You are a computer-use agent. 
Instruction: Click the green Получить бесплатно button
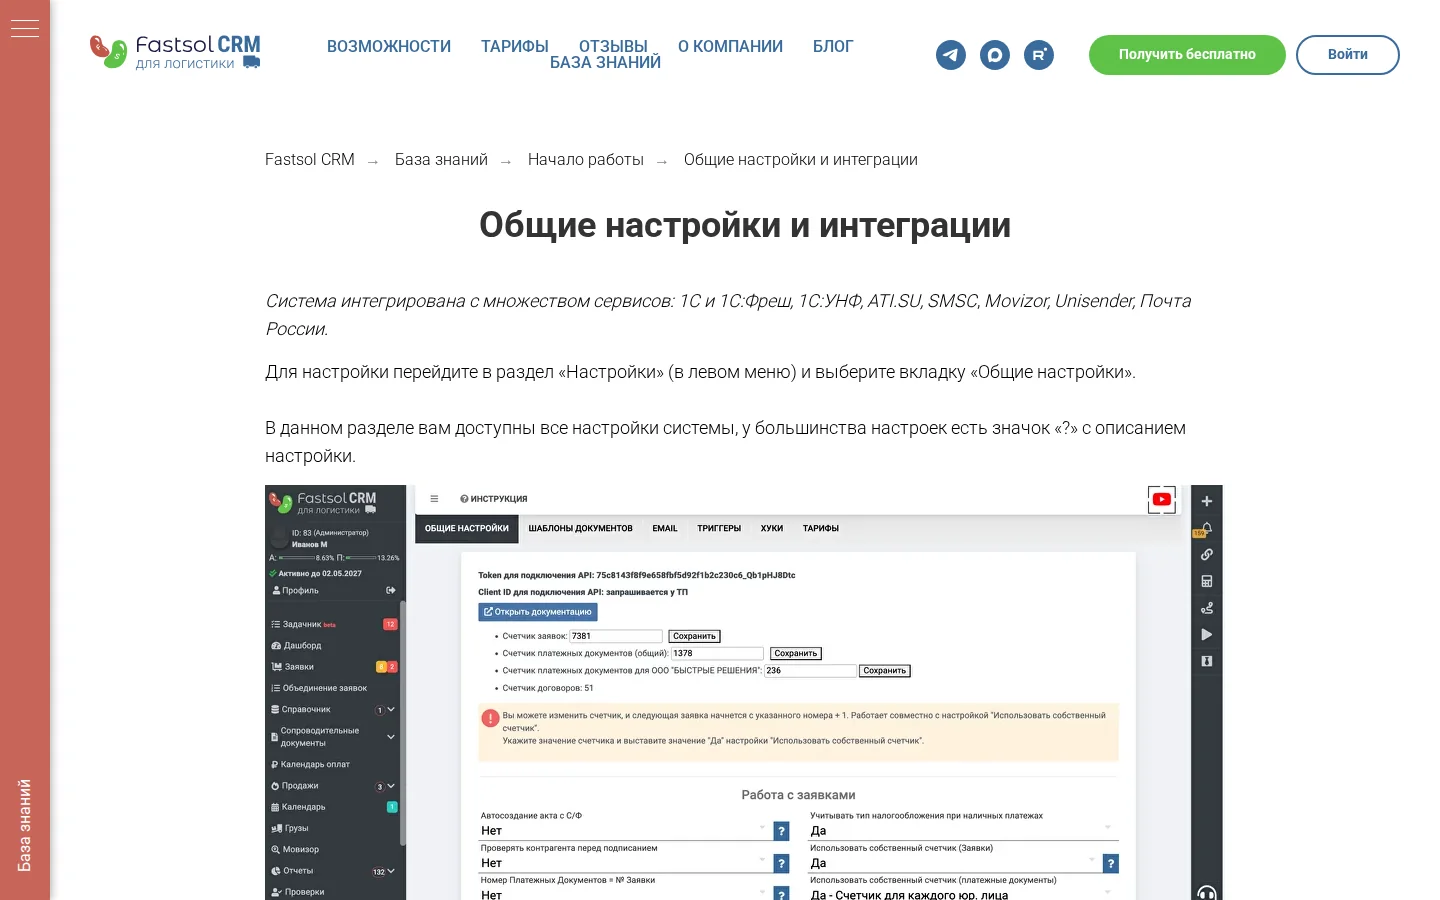point(1187,55)
